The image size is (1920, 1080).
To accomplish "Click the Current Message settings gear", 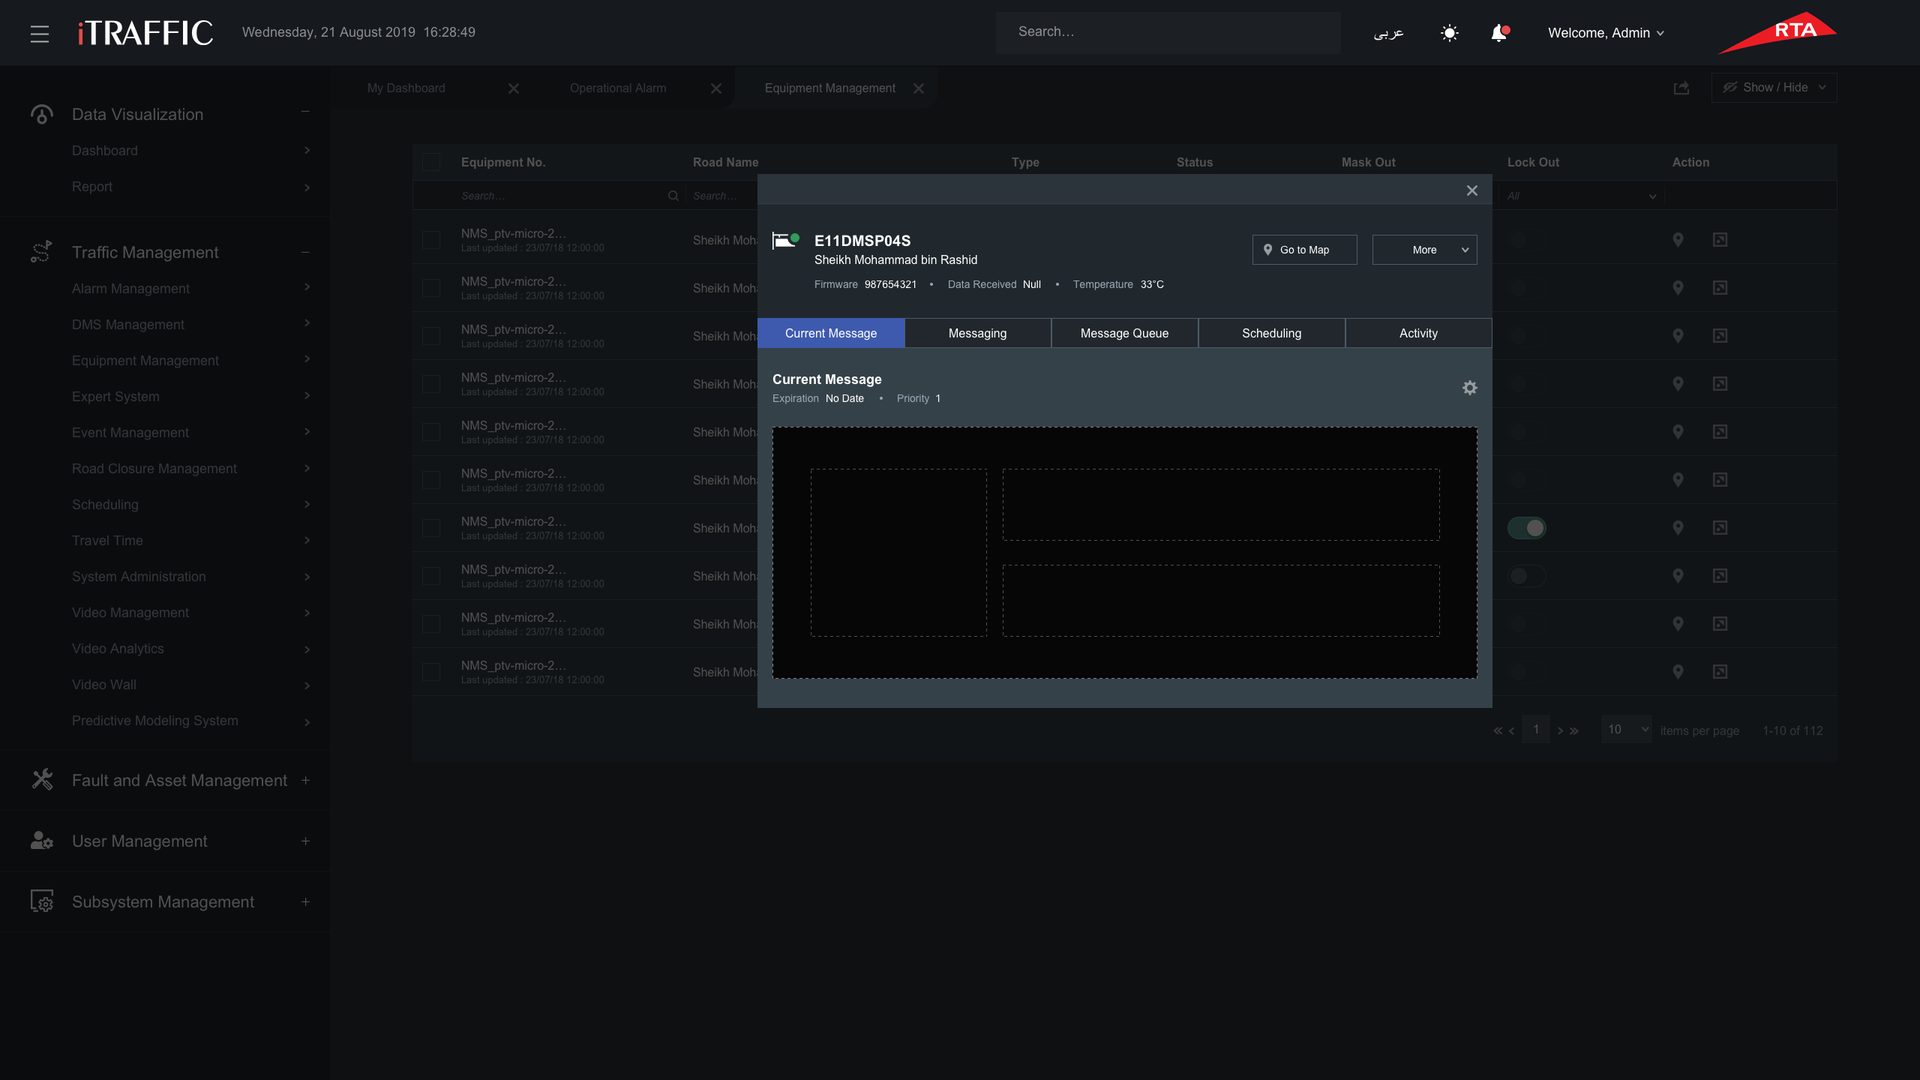I will pos(1469,388).
